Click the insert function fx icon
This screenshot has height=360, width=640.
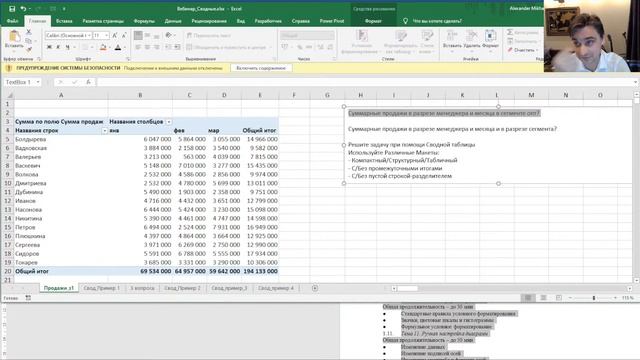pyautogui.click(x=88, y=82)
